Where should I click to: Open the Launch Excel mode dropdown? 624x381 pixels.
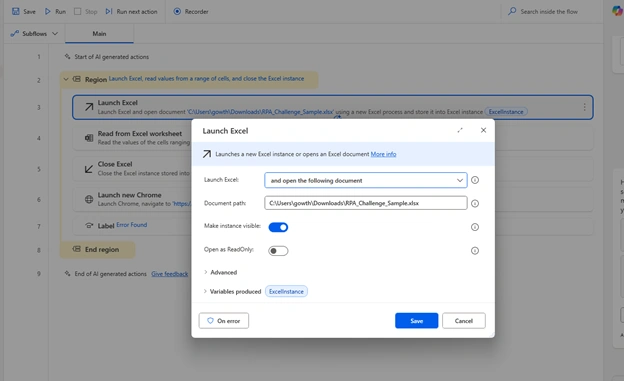point(366,180)
